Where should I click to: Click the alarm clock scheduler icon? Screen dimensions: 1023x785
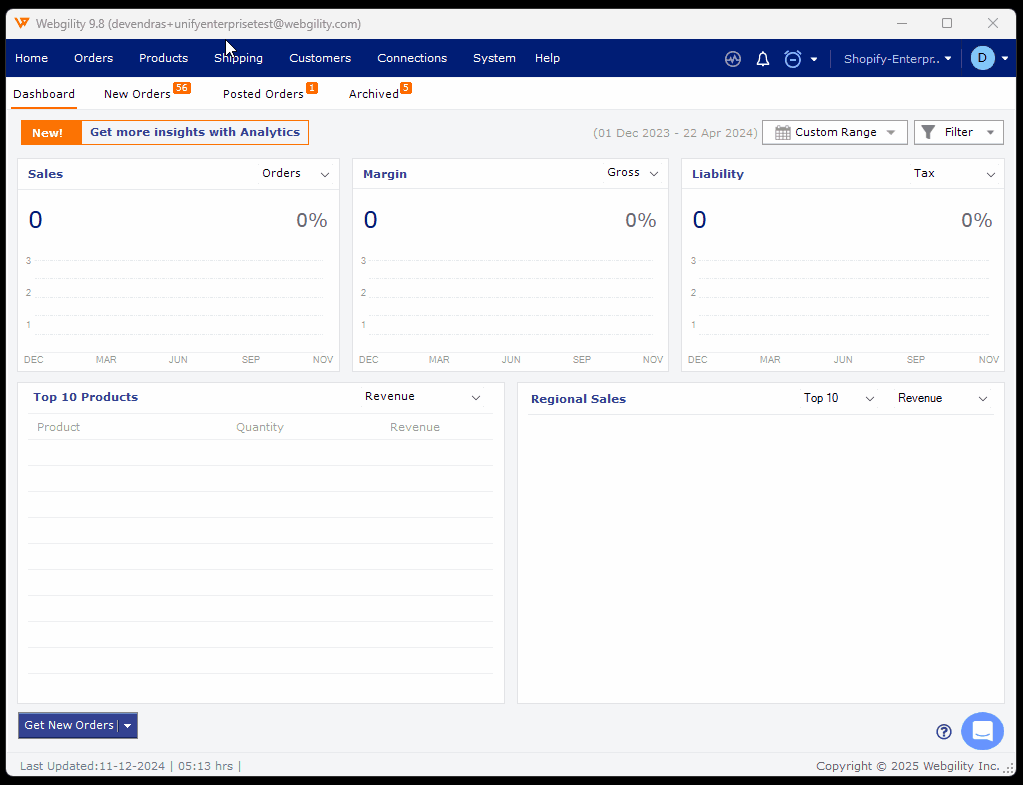[793, 59]
